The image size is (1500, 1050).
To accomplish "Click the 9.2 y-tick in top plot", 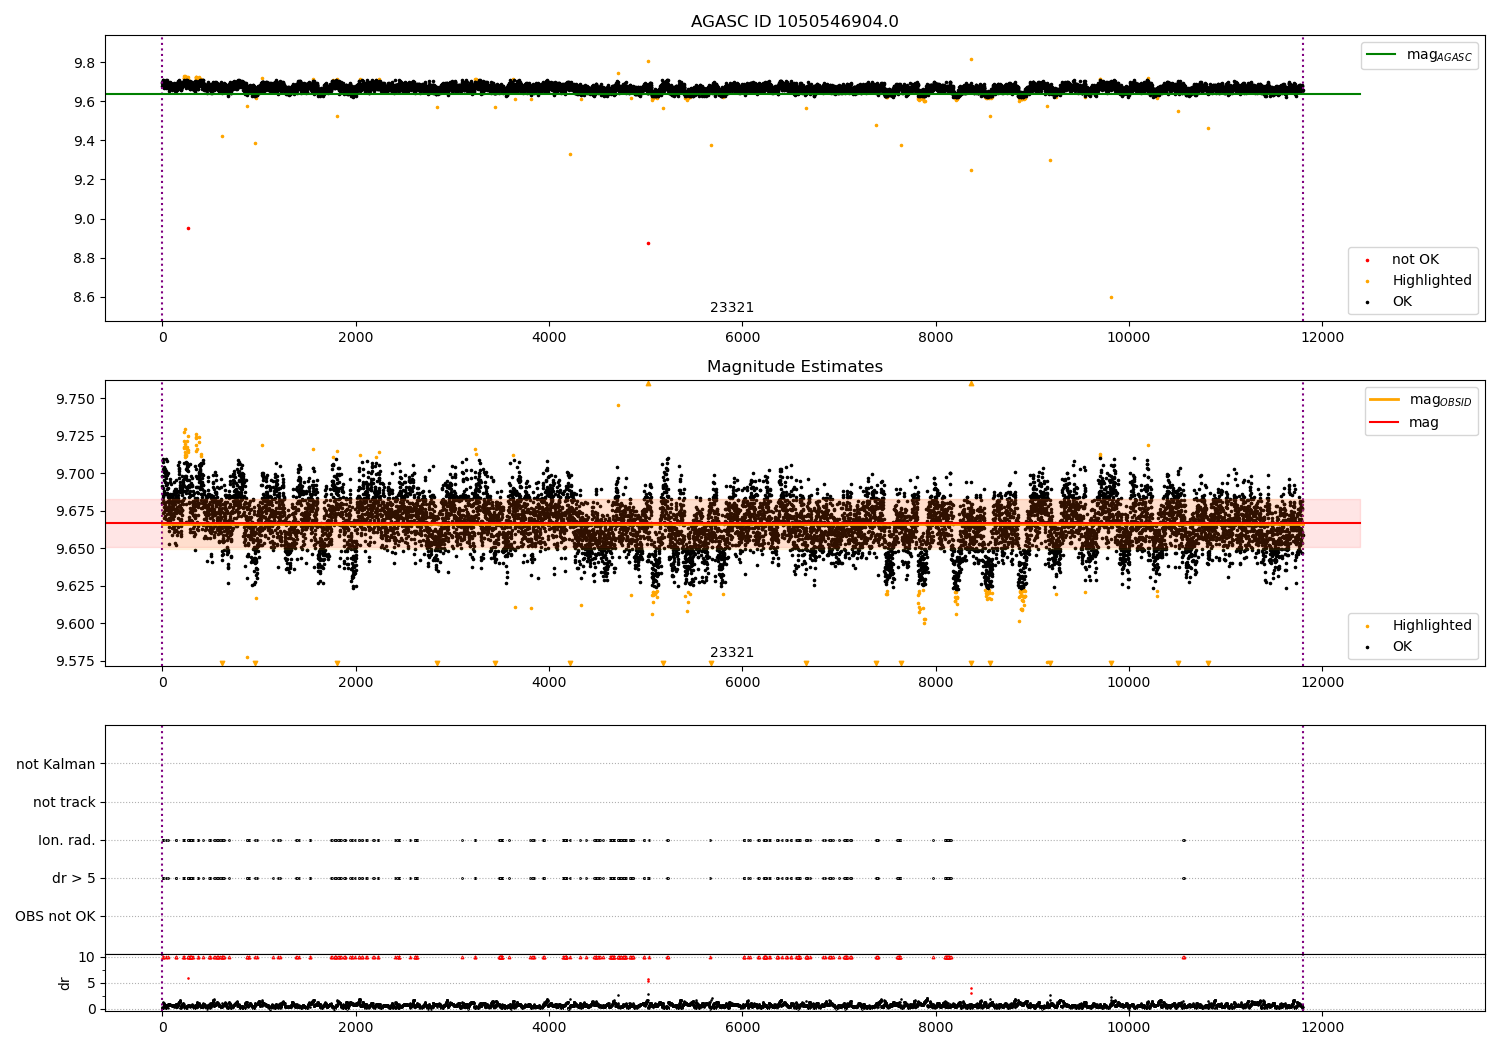I will [x=84, y=180].
